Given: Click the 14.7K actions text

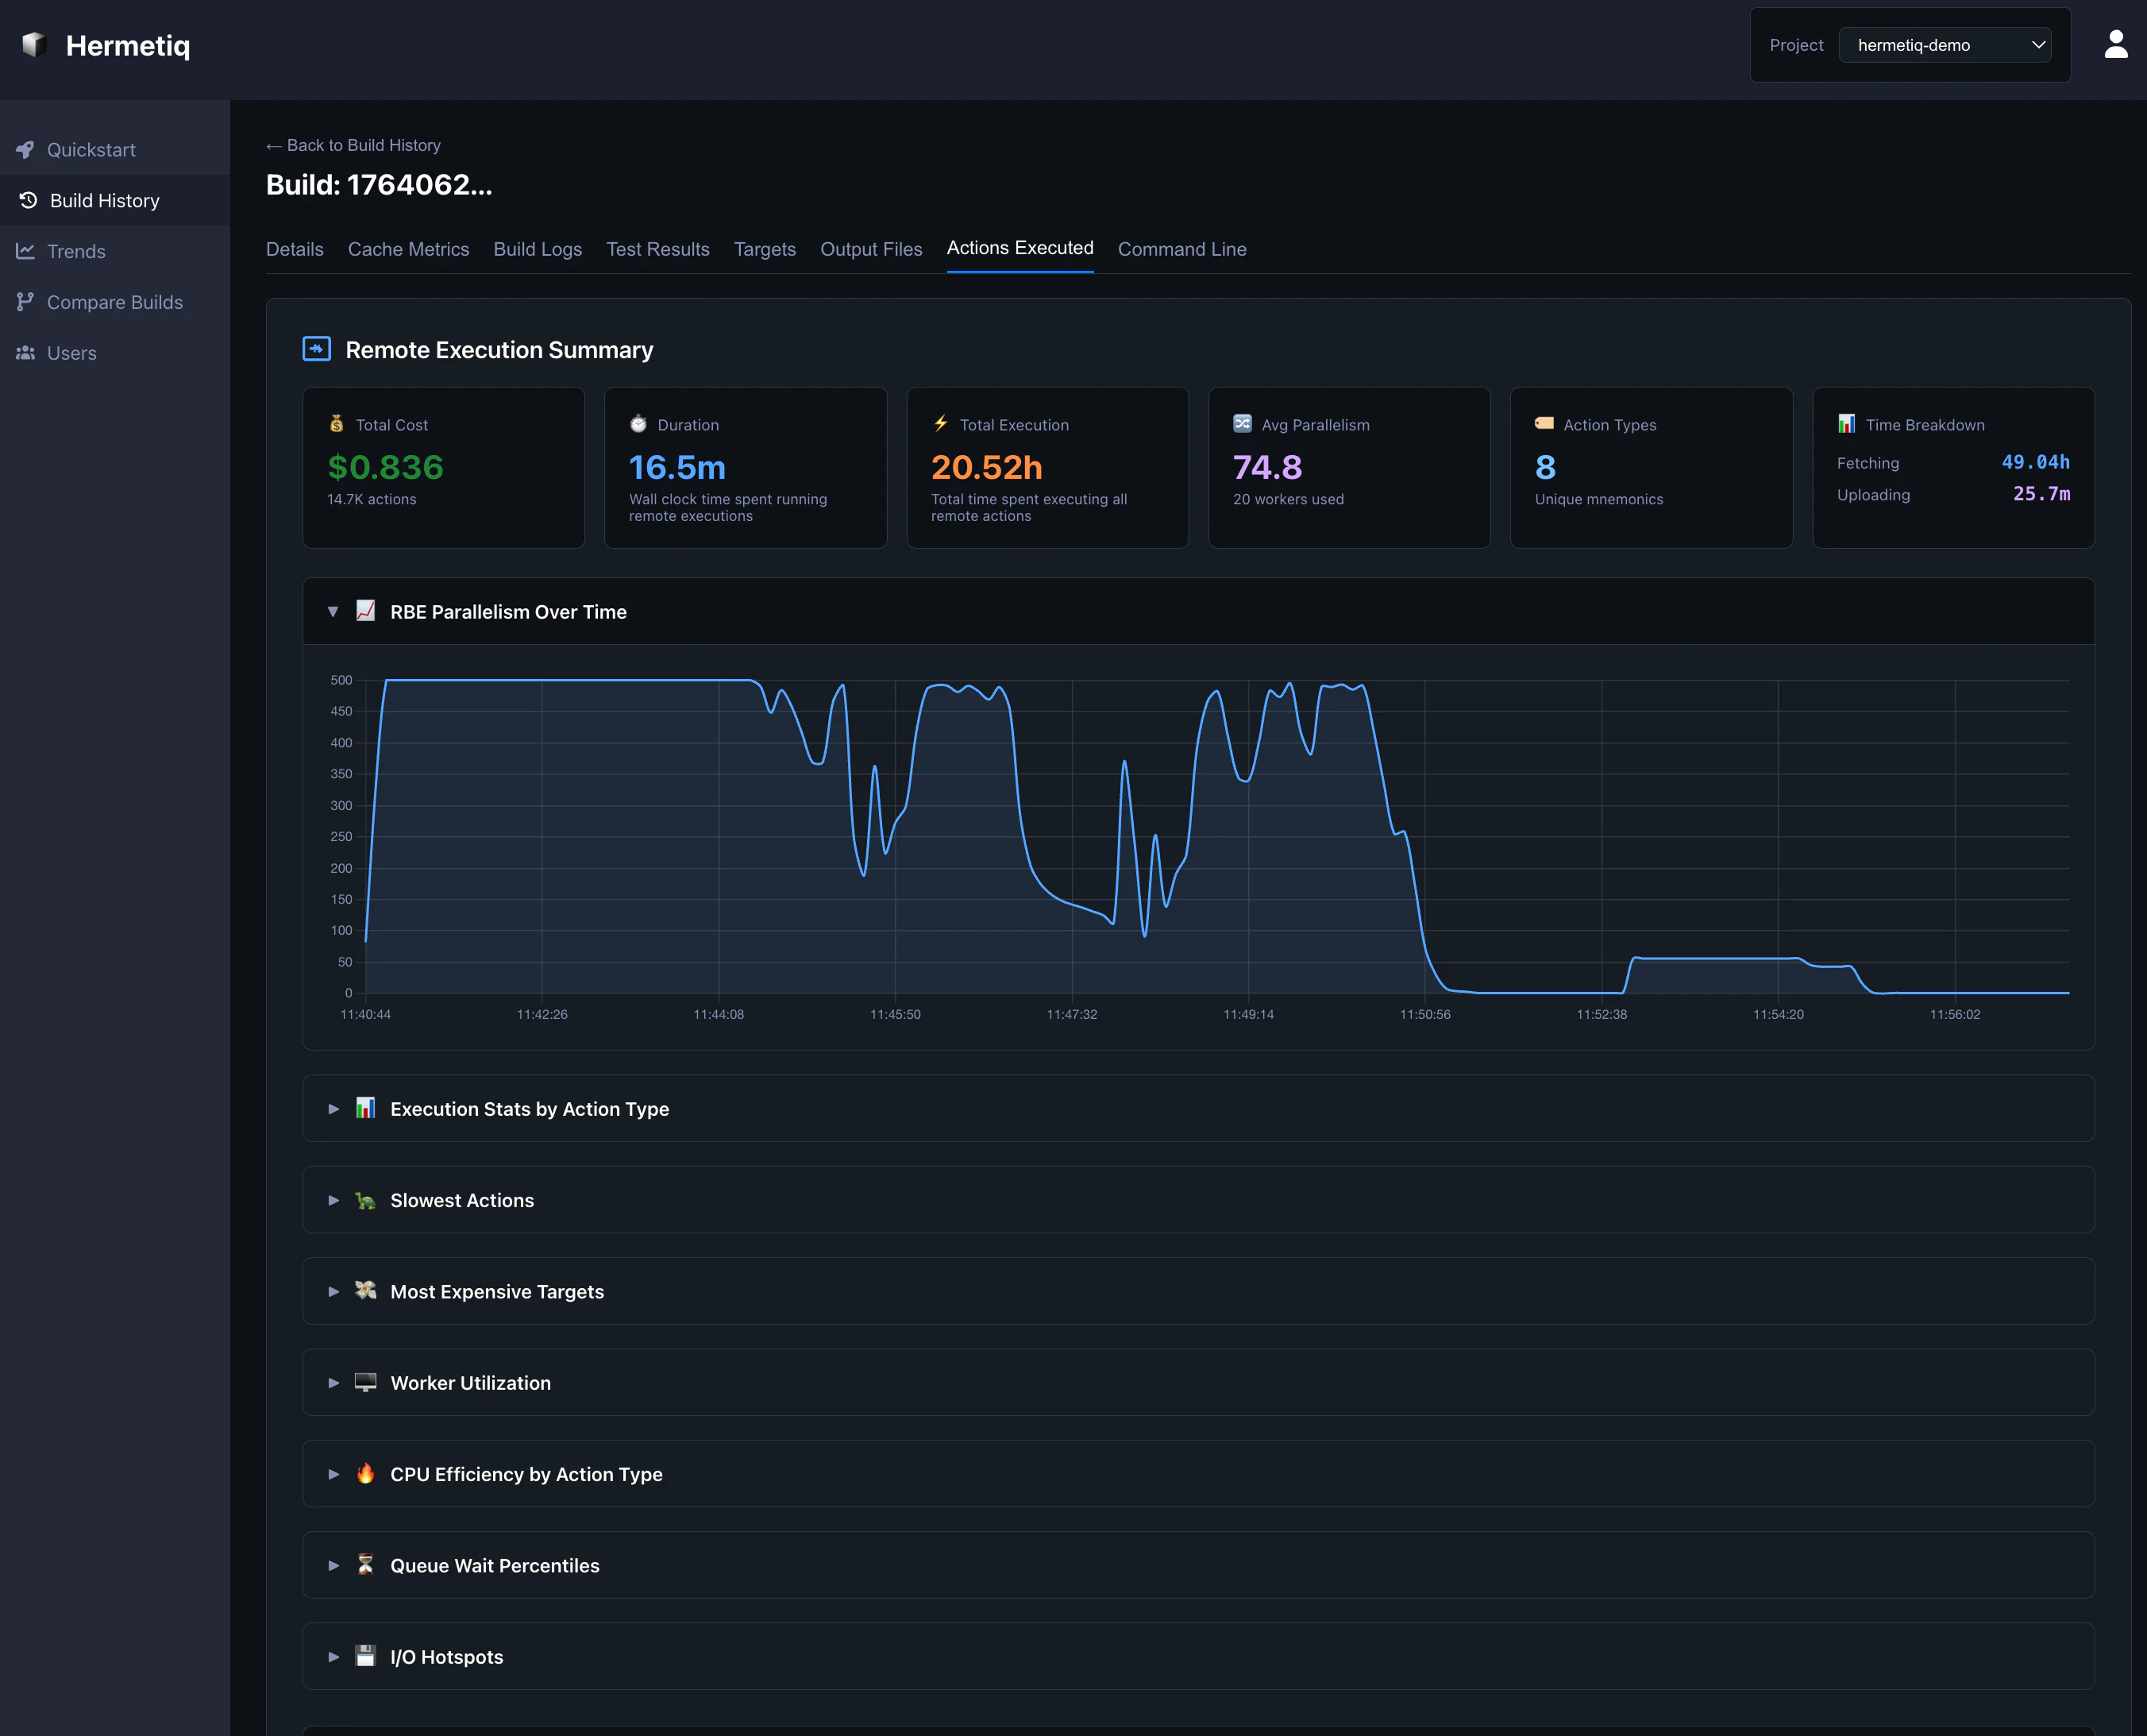Looking at the screenshot, I should (x=372, y=499).
